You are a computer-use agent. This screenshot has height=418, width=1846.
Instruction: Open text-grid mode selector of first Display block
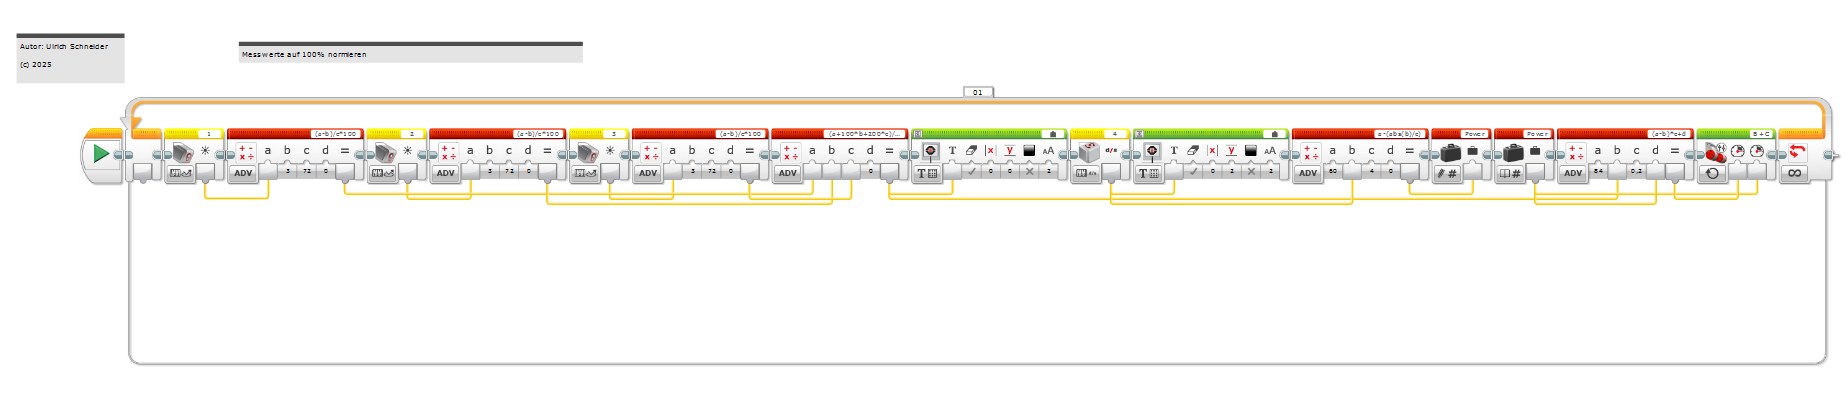click(x=927, y=174)
